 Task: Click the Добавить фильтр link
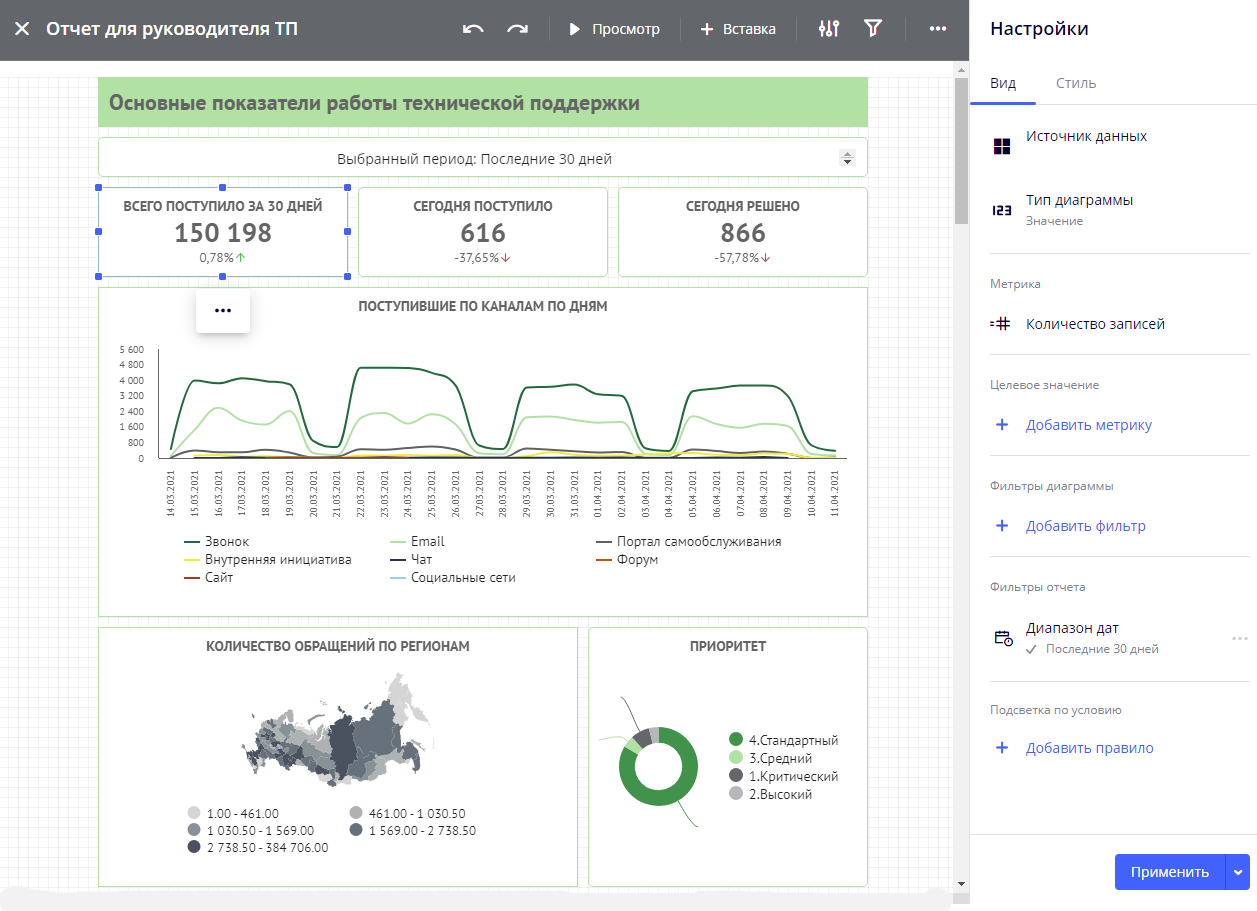[x=1085, y=526]
